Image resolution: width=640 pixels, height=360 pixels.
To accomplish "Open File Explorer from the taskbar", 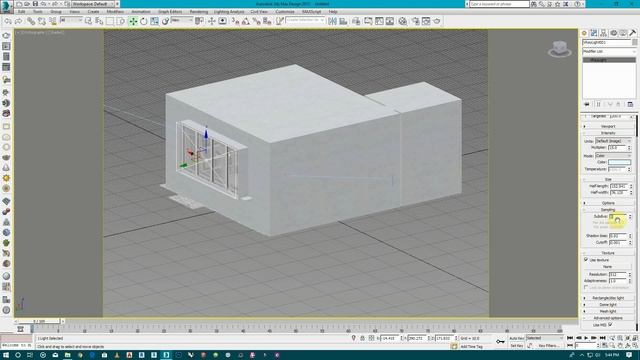I will (x=67, y=355).
